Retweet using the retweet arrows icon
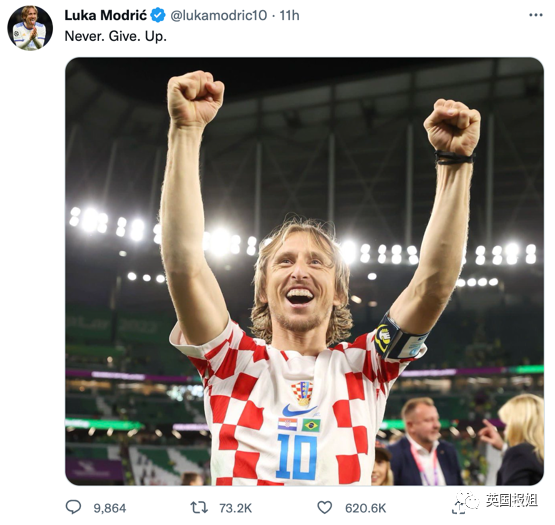Image resolution: width=555 pixels, height=525 pixels. [x=199, y=507]
